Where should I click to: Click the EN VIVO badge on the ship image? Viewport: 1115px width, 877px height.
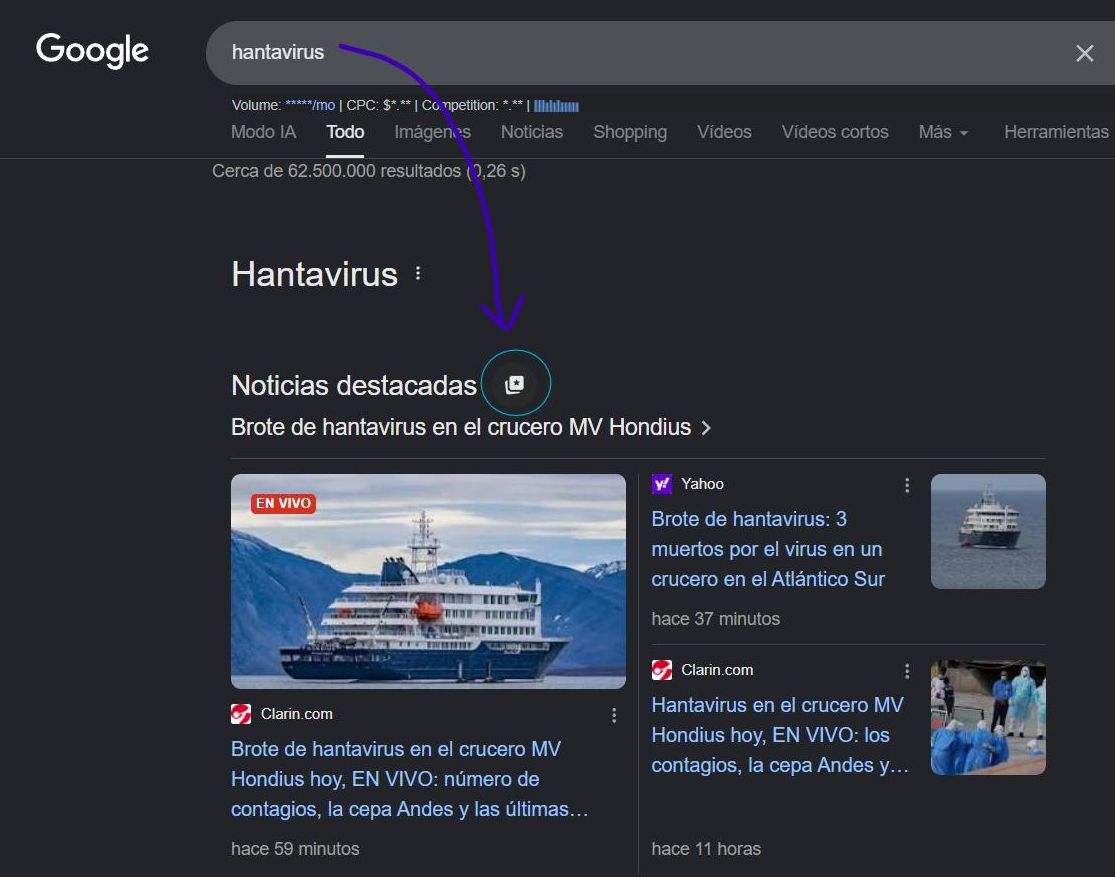[283, 504]
